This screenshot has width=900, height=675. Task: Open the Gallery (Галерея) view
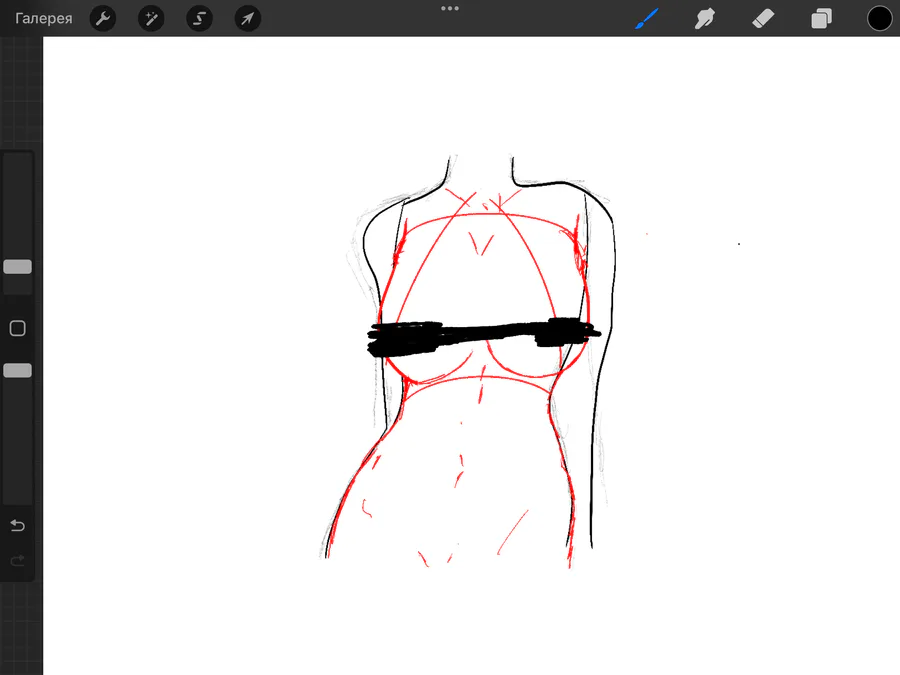[x=44, y=18]
